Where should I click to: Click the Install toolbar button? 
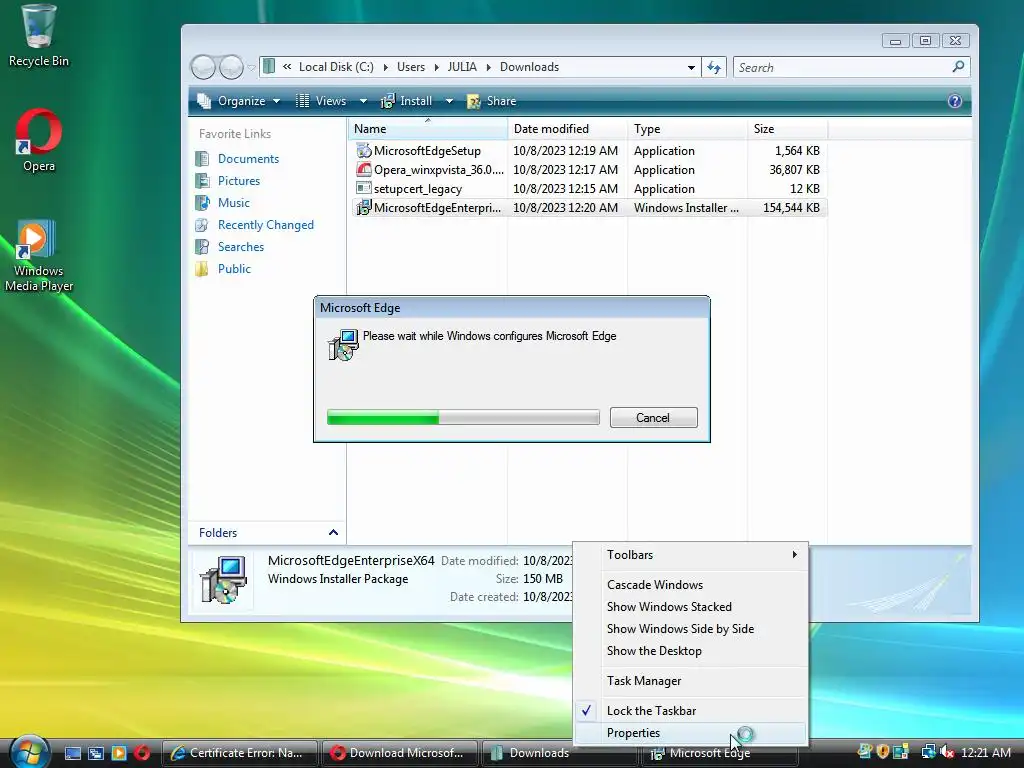(407, 101)
